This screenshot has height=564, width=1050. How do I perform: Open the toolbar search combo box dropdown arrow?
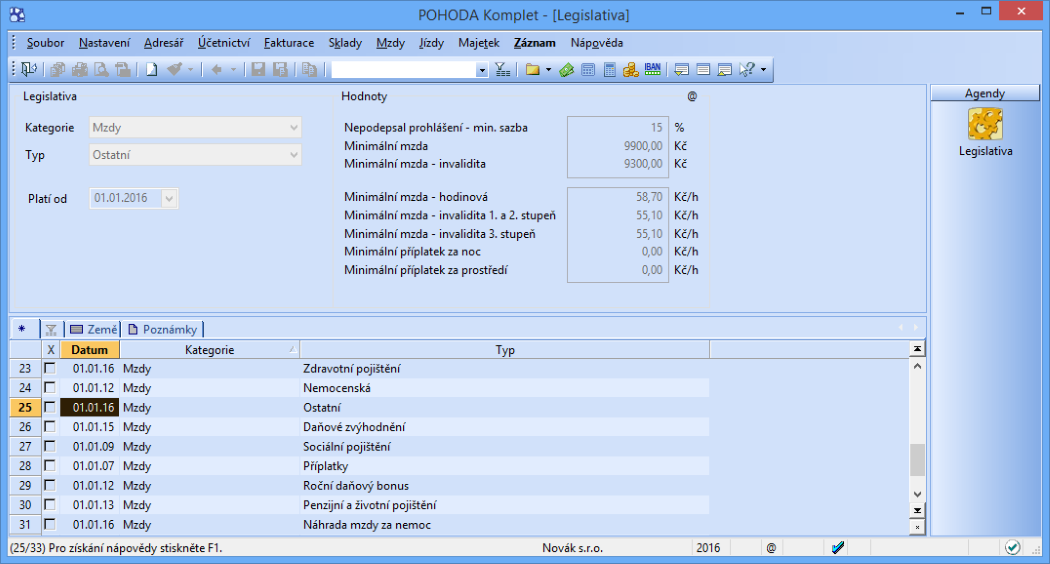tap(481, 70)
